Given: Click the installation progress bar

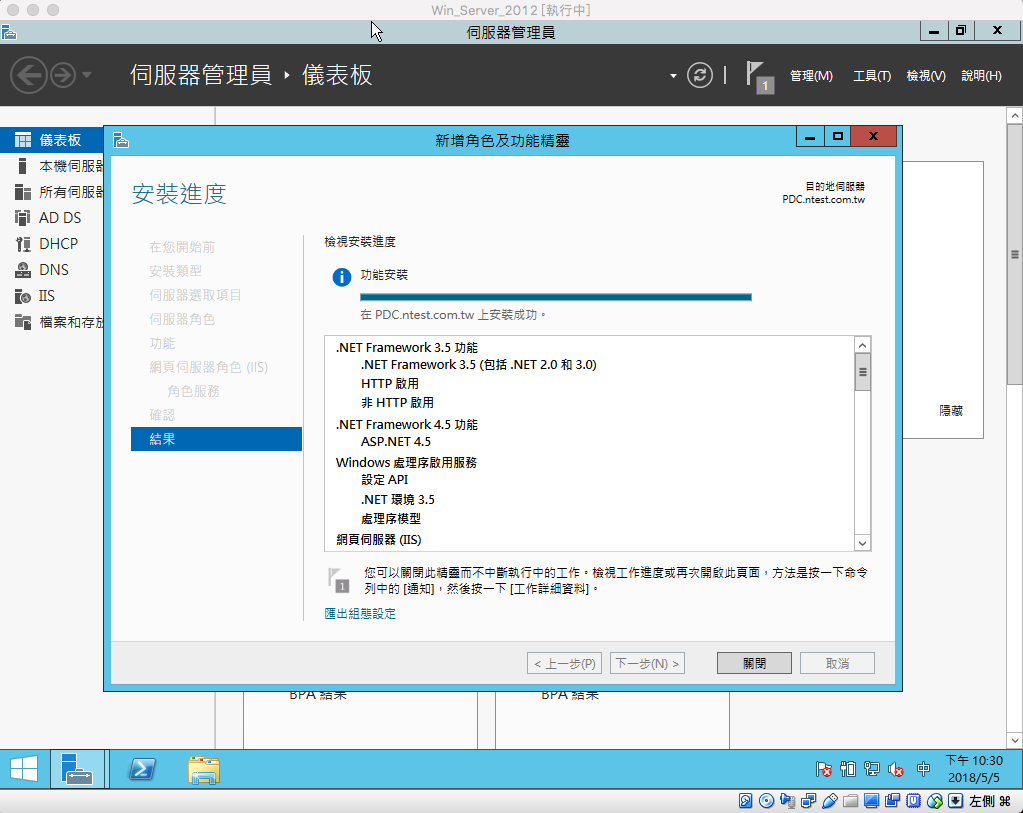Looking at the screenshot, I should click(x=556, y=296).
